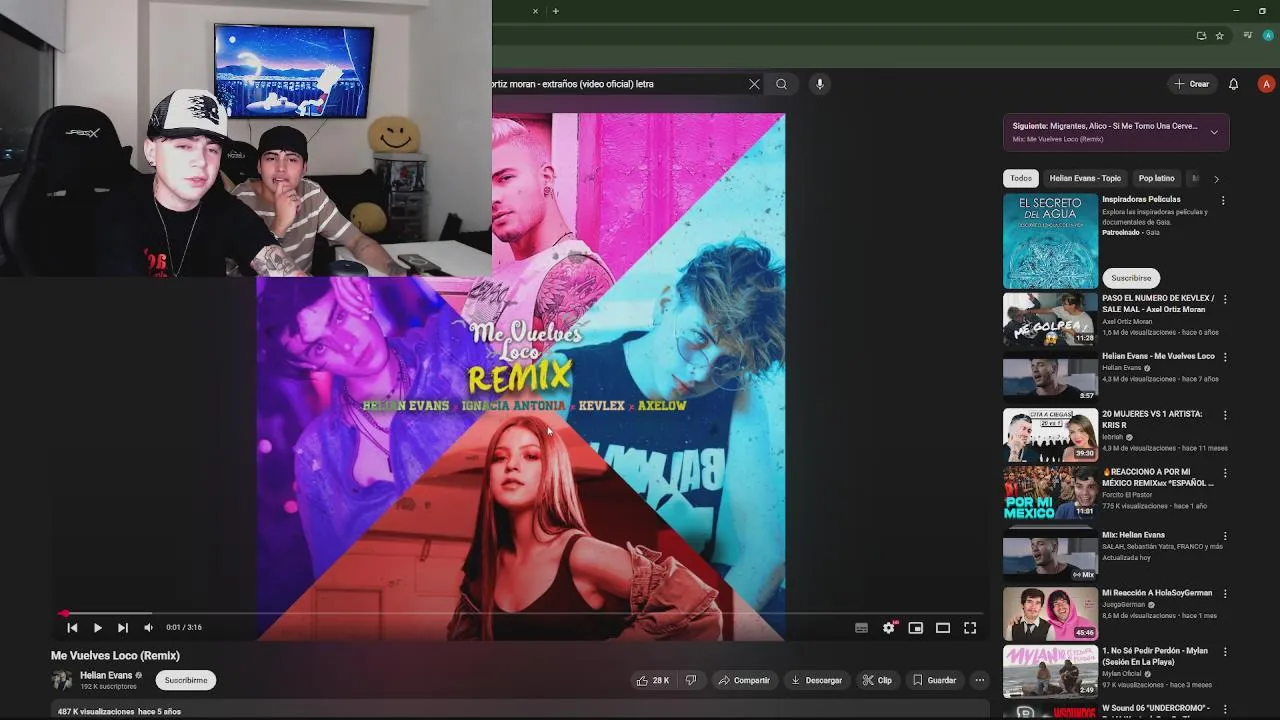Click the Me Vuelves Loco (Remix) title
The height and width of the screenshot is (720, 1280).
(115, 656)
